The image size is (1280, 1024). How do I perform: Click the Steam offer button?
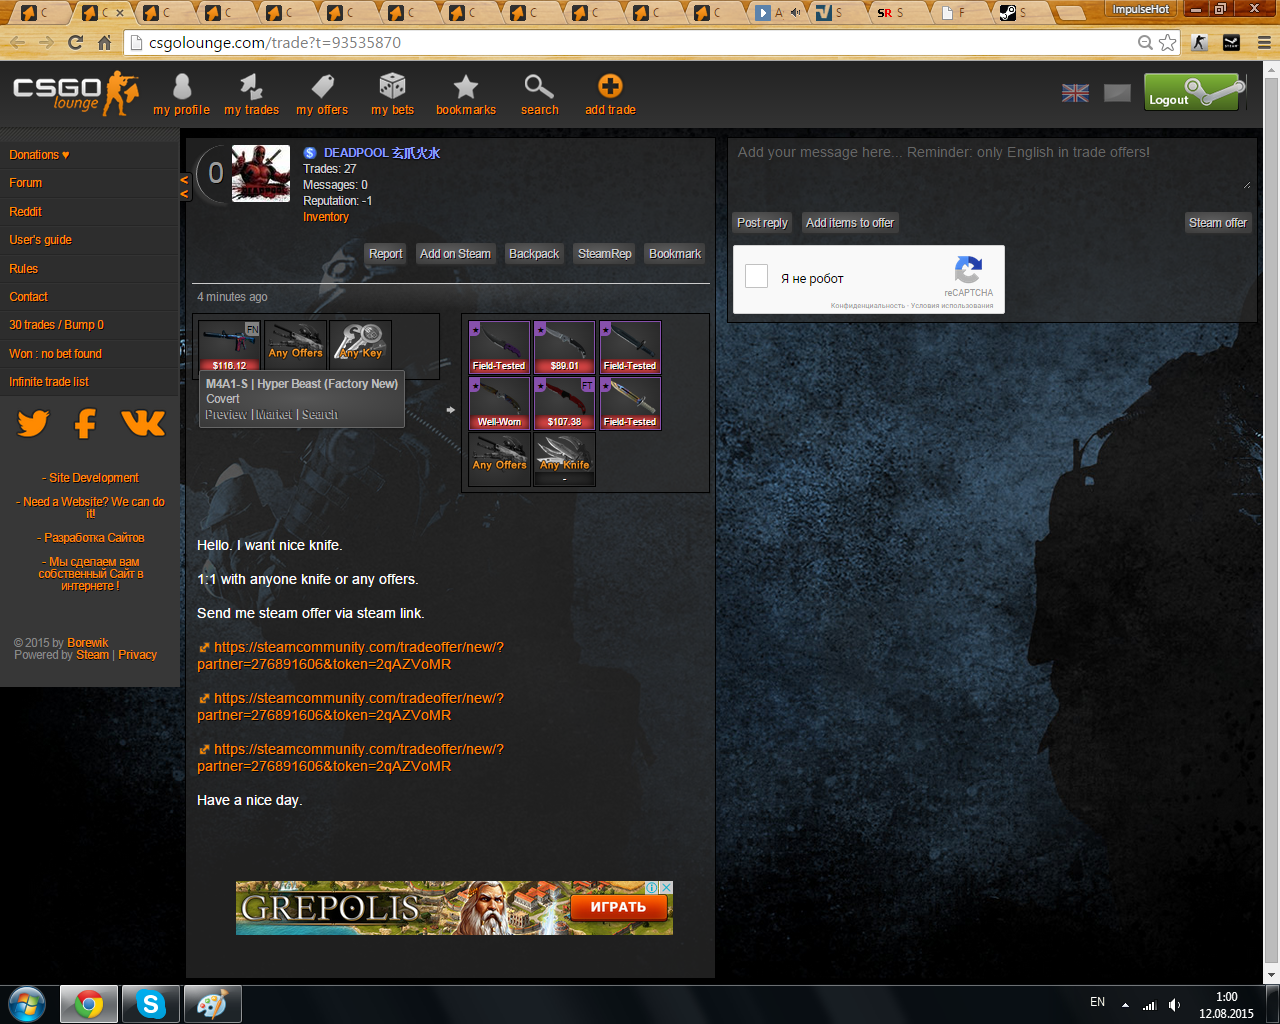[x=1217, y=223]
